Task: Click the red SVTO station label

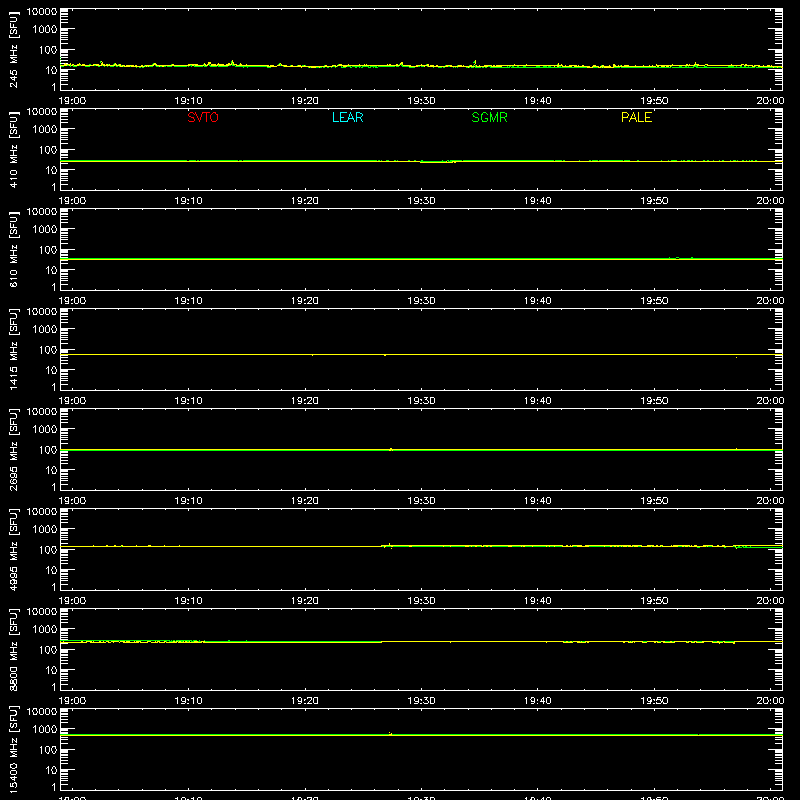Action: [x=203, y=117]
